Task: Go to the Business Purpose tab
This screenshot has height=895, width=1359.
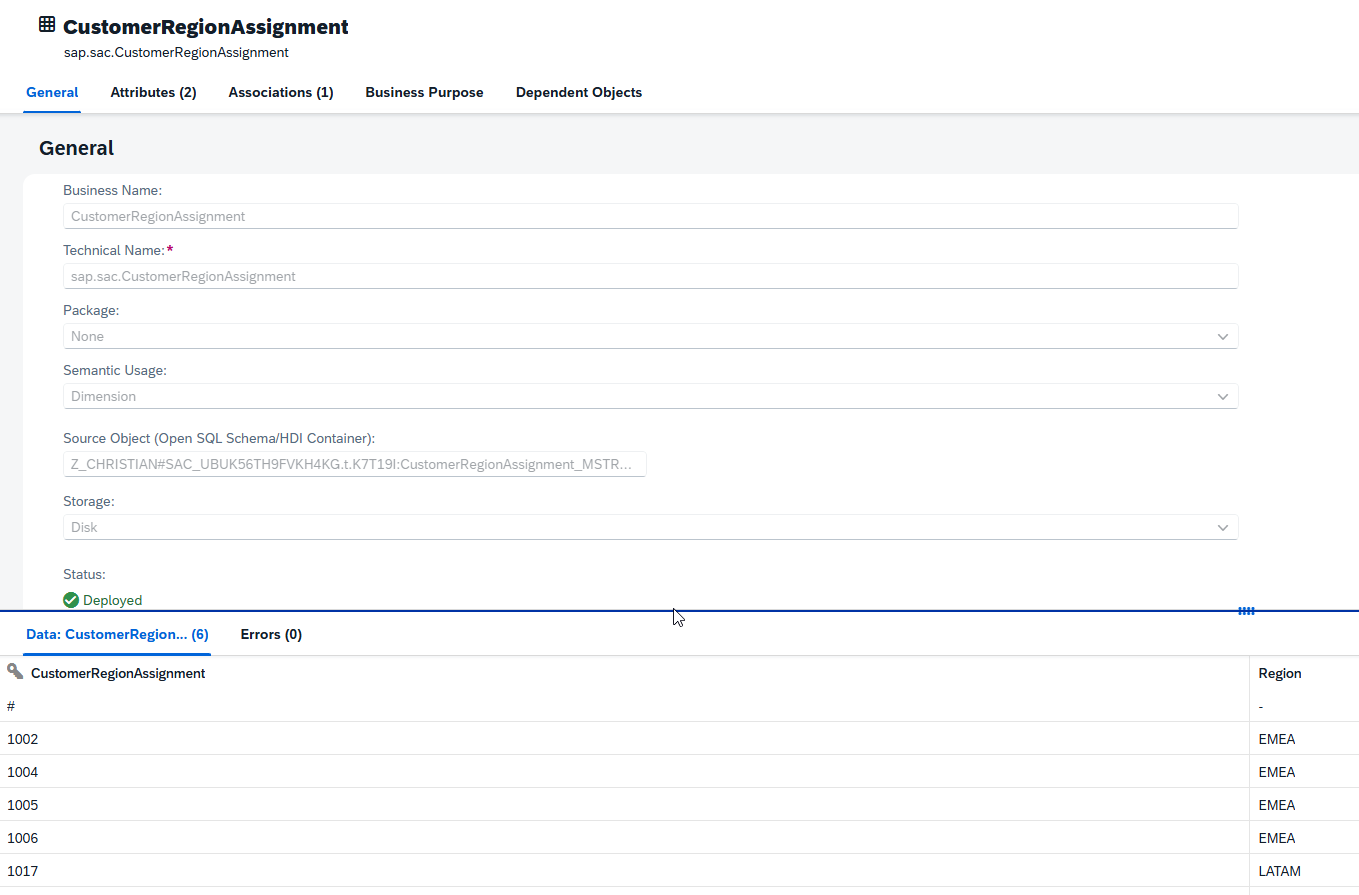Action: (x=424, y=92)
